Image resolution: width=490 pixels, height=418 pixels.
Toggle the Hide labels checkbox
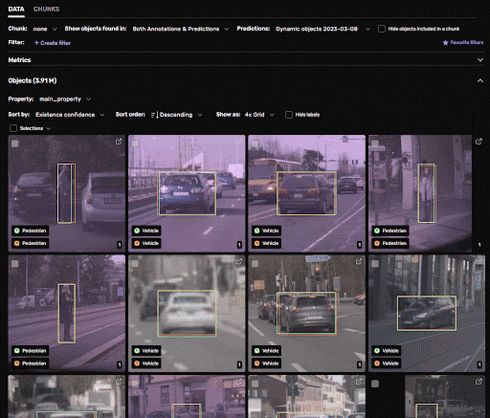tap(289, 115)
